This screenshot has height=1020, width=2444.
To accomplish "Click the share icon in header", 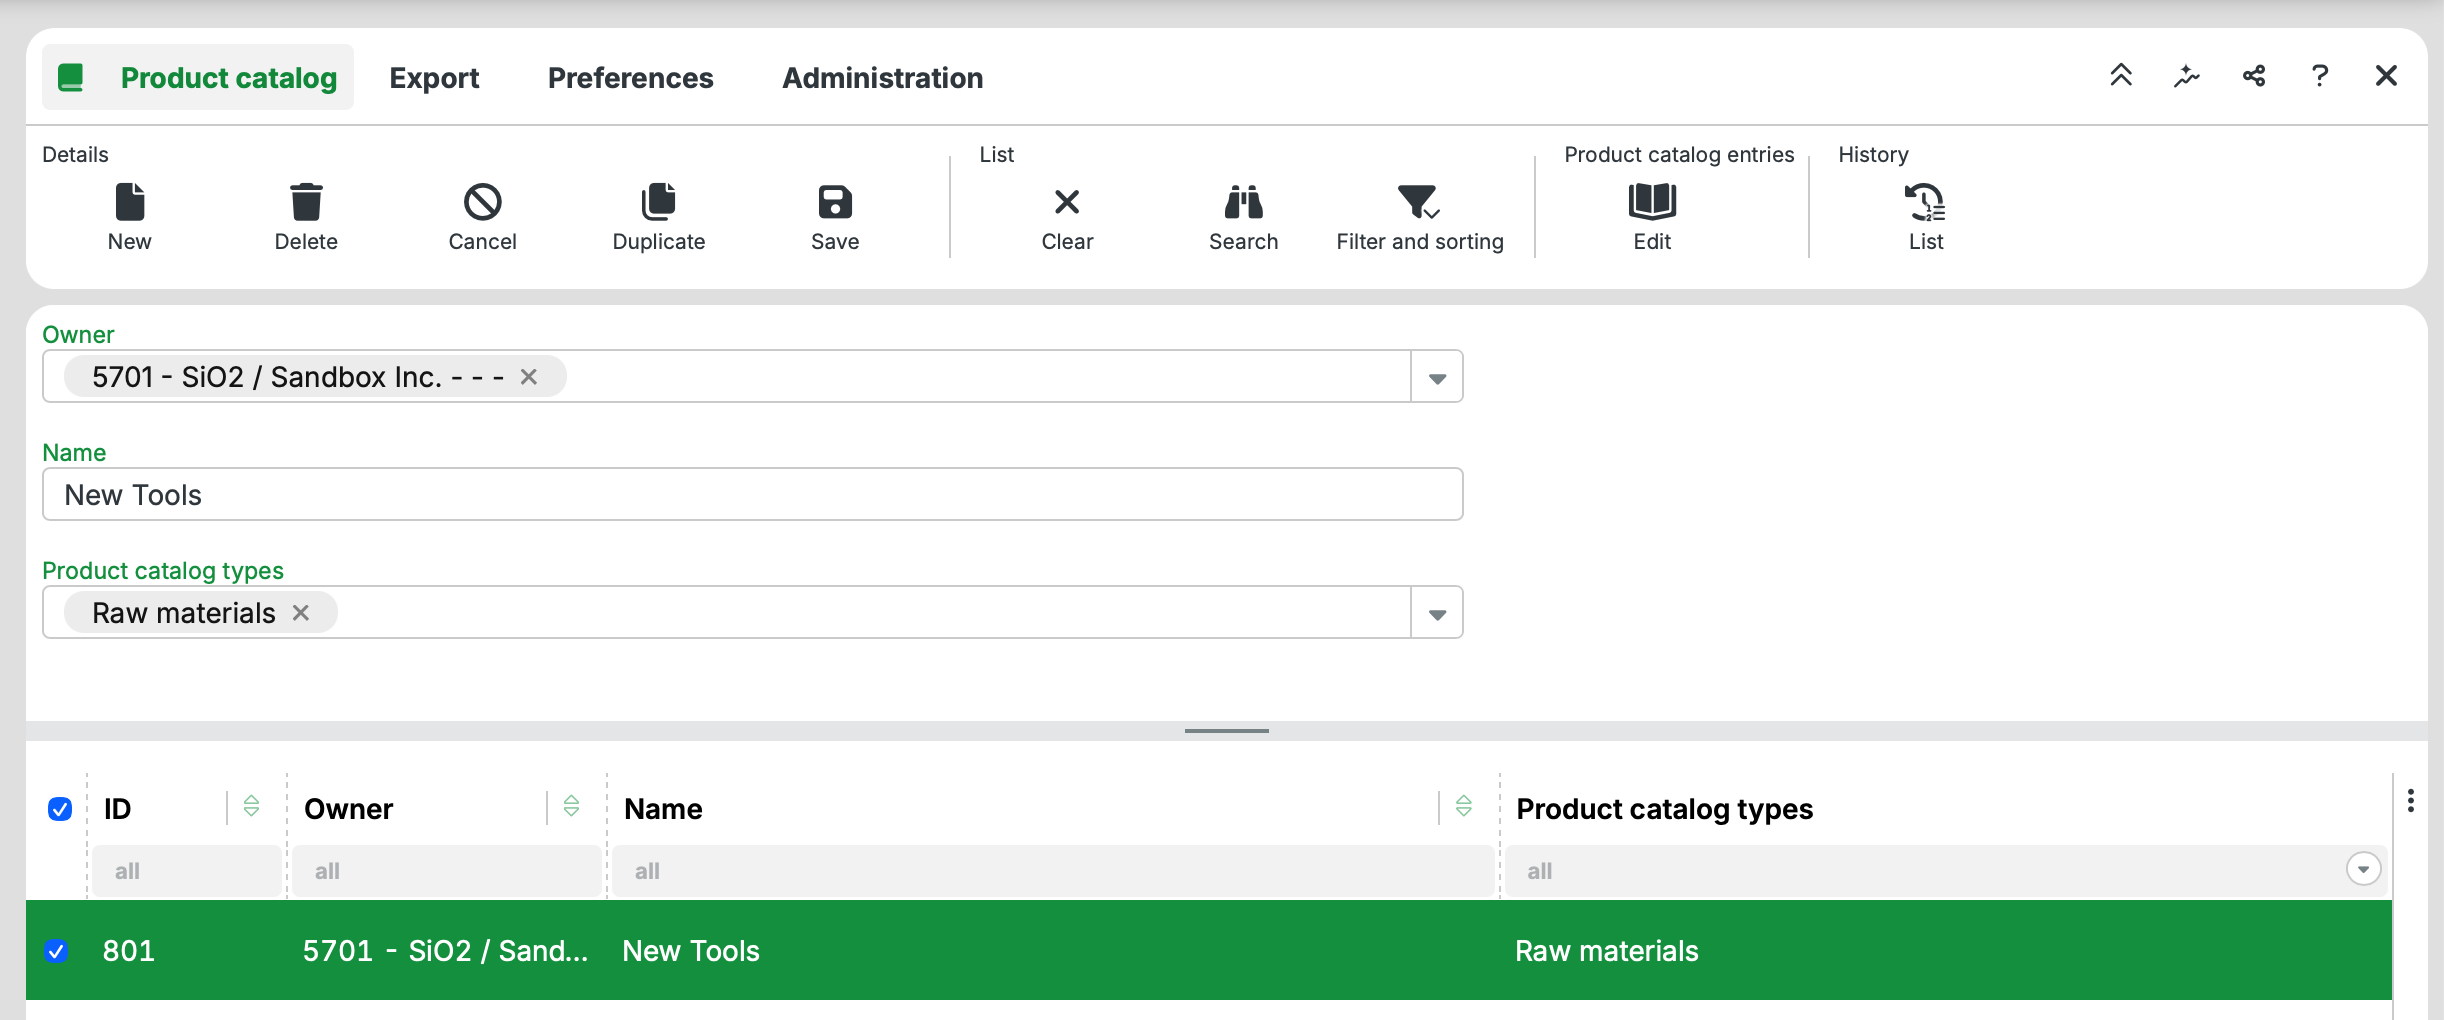I will (2254, 76).
